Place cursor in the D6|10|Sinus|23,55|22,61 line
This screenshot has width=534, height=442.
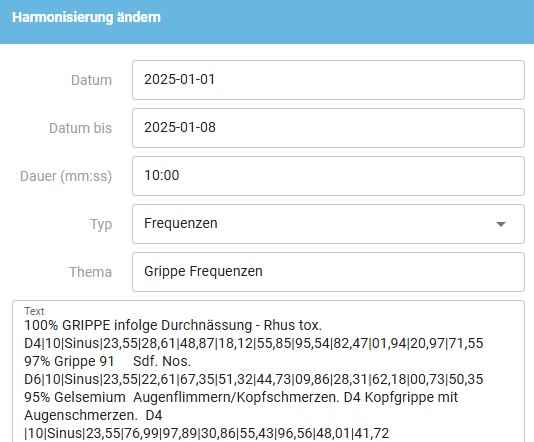(254, 379)
